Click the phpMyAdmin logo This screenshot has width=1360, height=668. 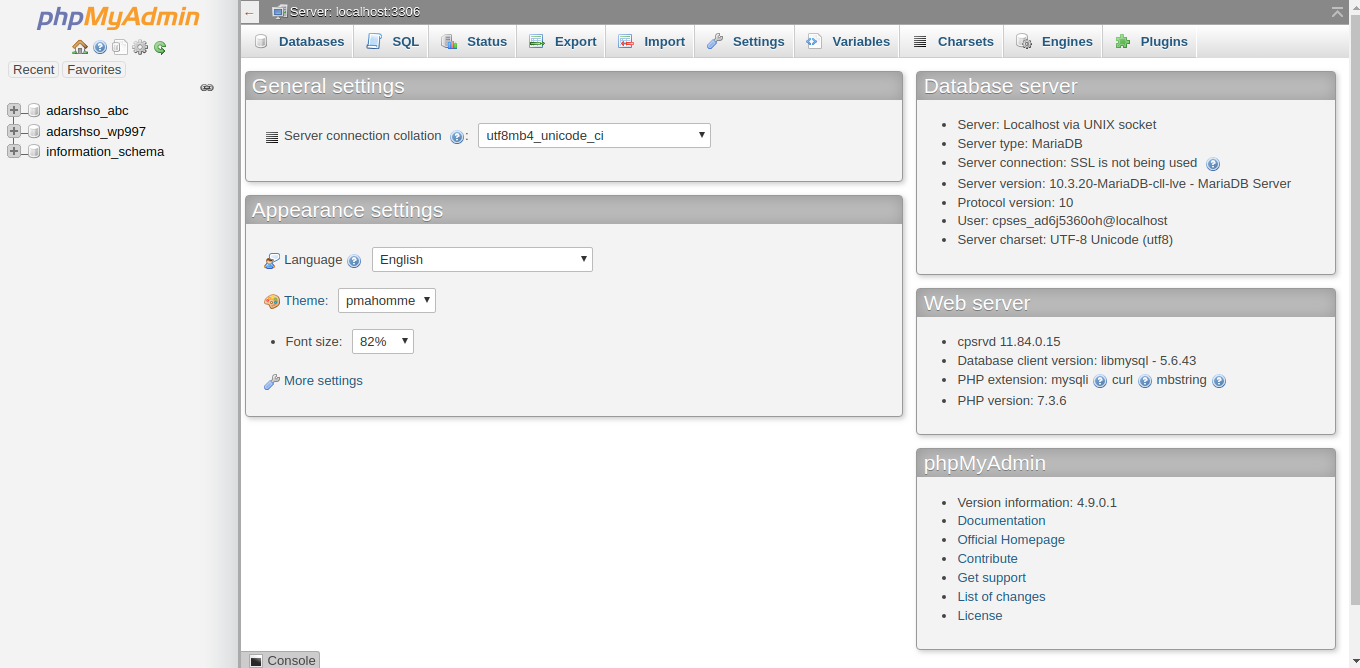point(118,18)
